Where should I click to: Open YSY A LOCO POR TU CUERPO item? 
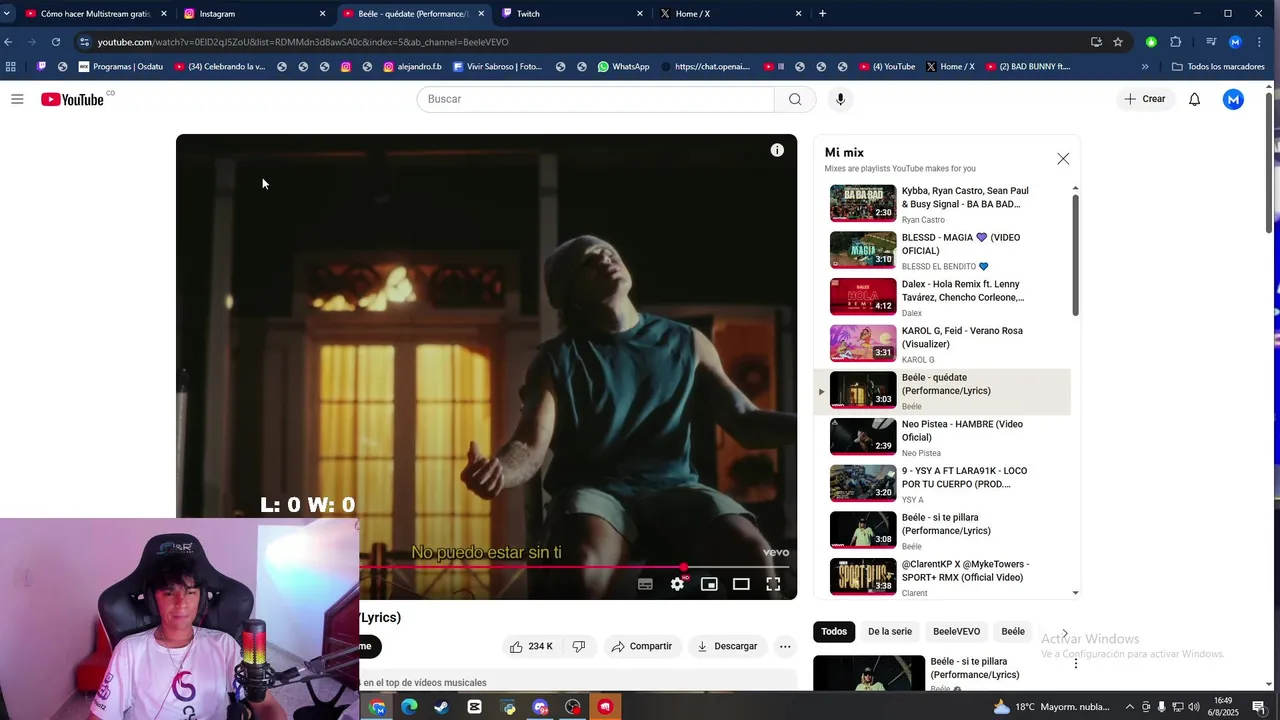(x=942, y=484)
